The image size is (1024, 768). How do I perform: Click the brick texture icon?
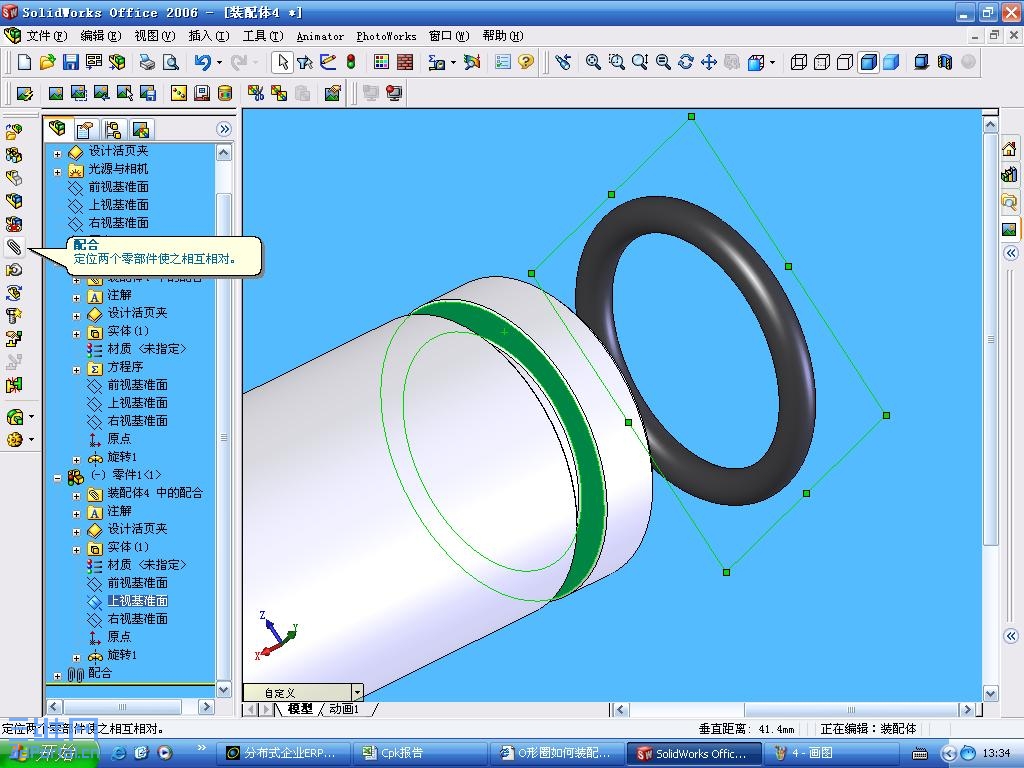pos(406,62)
